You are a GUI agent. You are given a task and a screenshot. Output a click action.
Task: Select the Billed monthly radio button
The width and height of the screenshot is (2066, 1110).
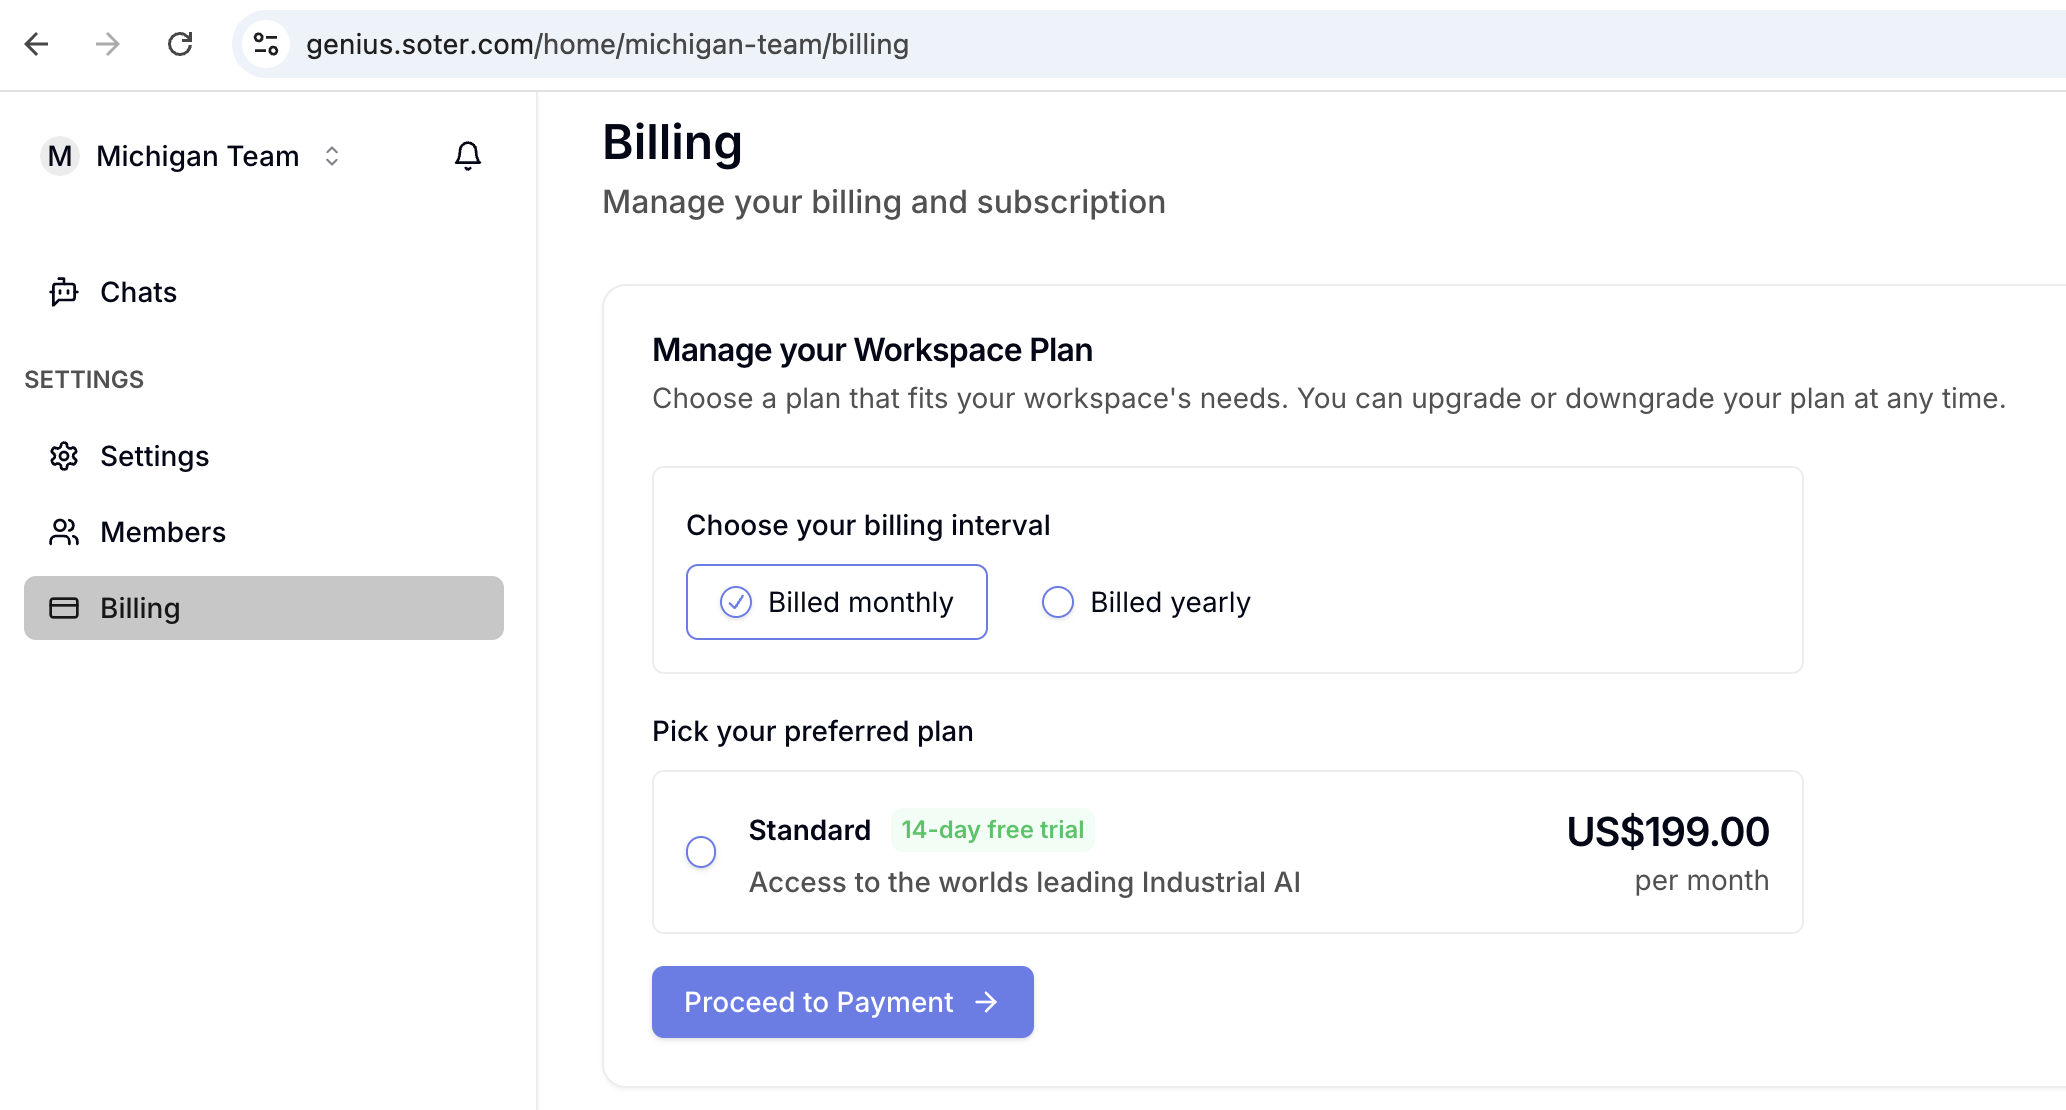(735, 601)
